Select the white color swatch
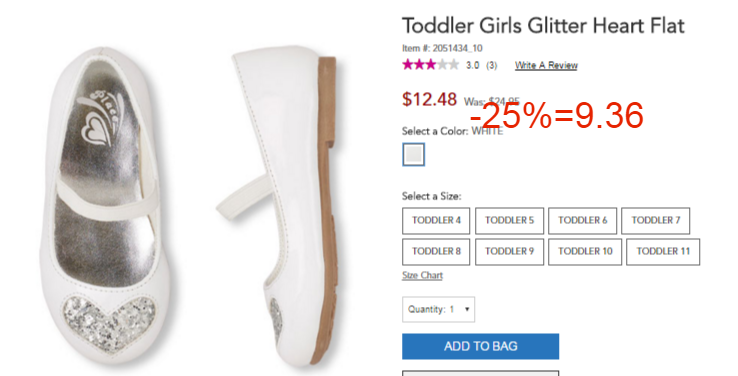This screenshot has width=738, height=376. coord(414,155)
